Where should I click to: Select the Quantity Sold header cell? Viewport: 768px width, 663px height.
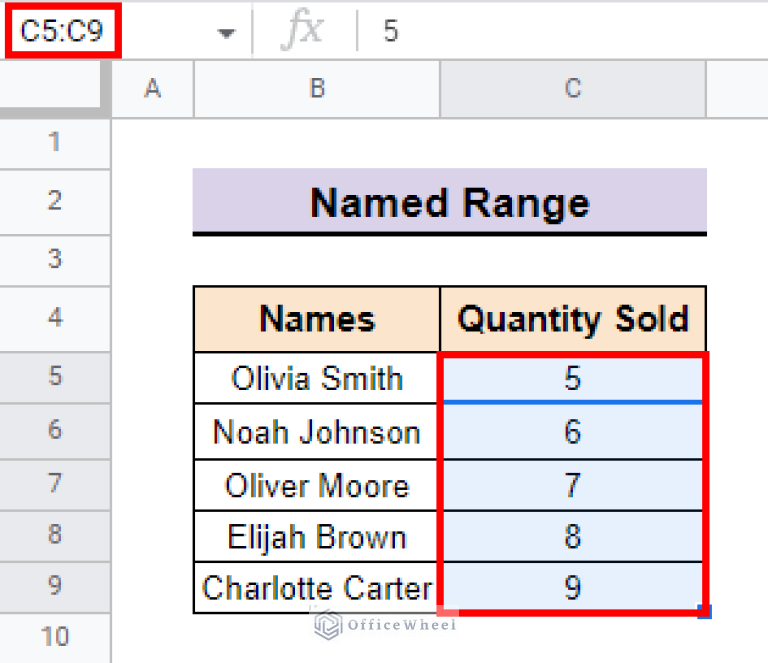click(x=572, y=319)
